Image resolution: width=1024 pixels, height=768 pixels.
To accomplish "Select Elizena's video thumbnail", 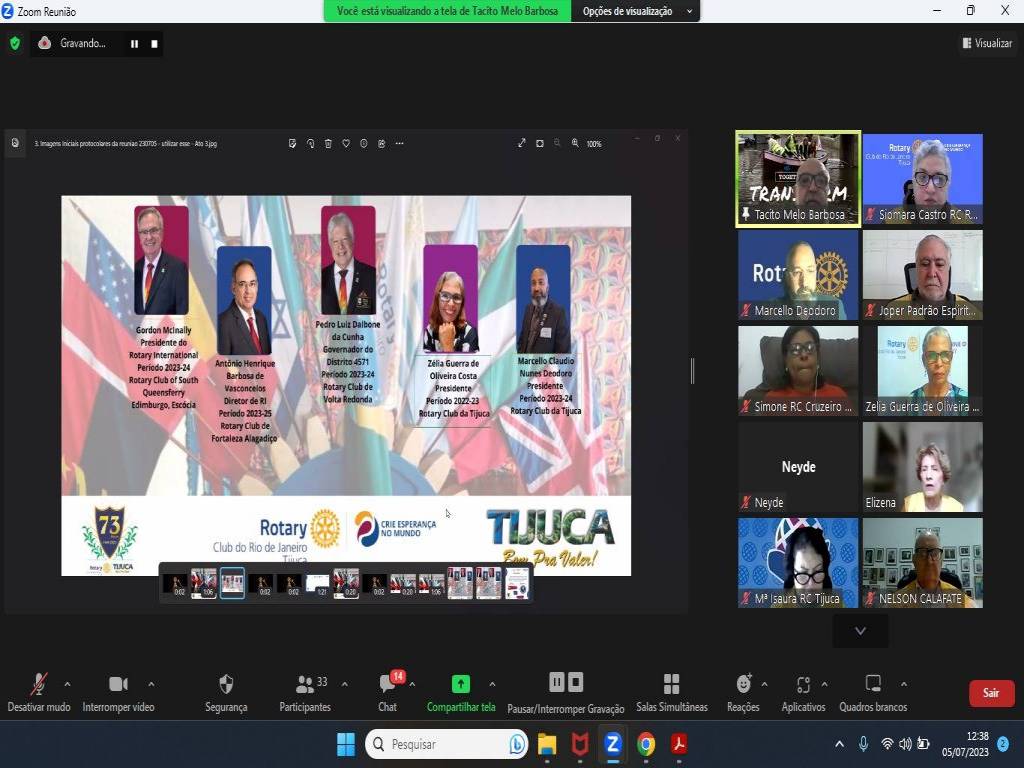I will click(922, 467).
